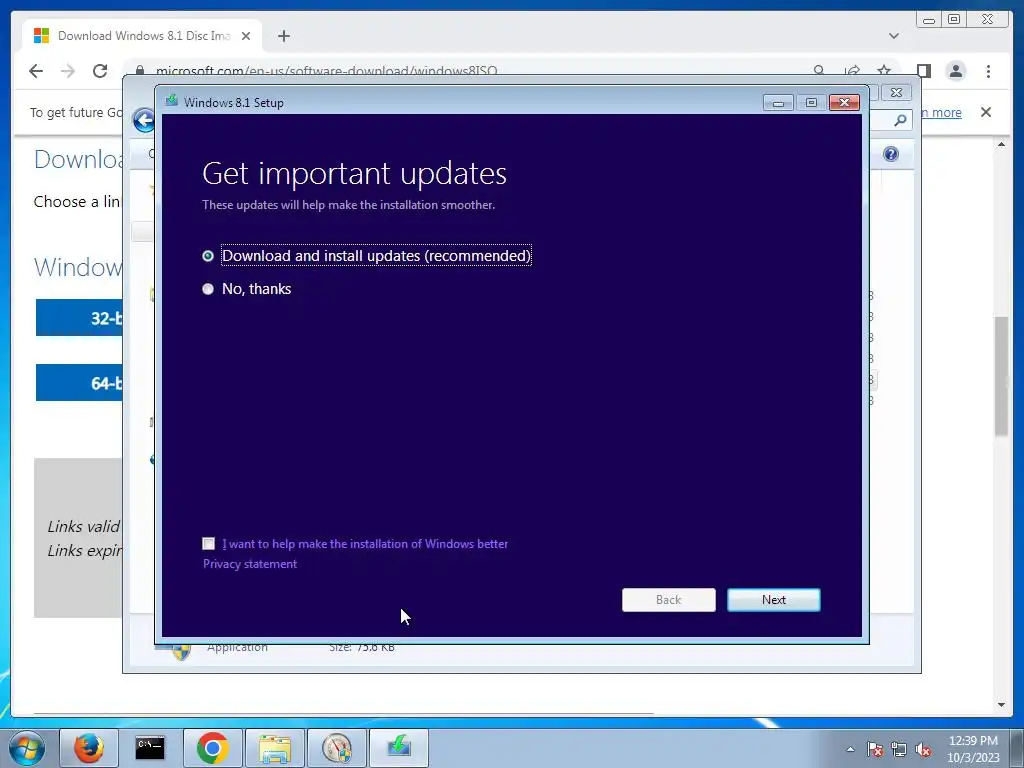Viewport: 1024px width, 768px height.
Task: Minimize the Windows 8.1 Setup window
Action: [778, 103]
